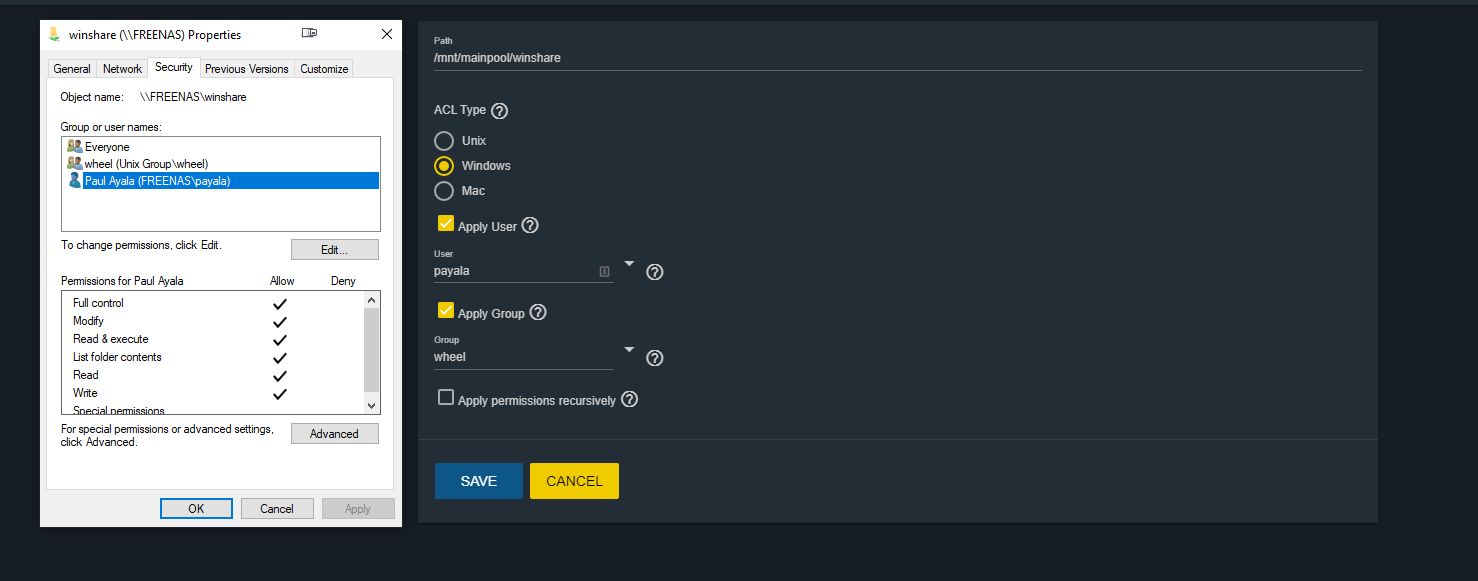Uncheck the Apply User checkbox

[x=446, y=224]
